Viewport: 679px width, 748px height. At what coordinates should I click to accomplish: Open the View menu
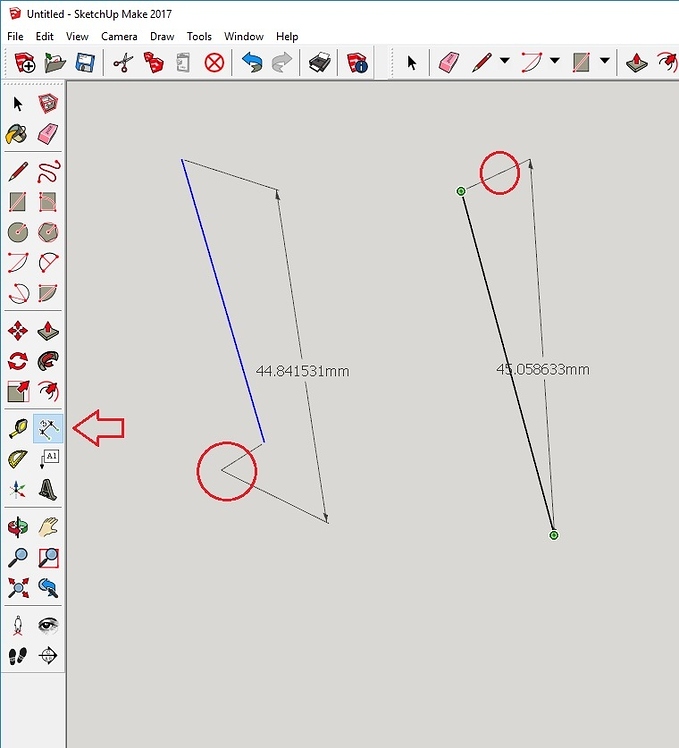tap(77, 36)
